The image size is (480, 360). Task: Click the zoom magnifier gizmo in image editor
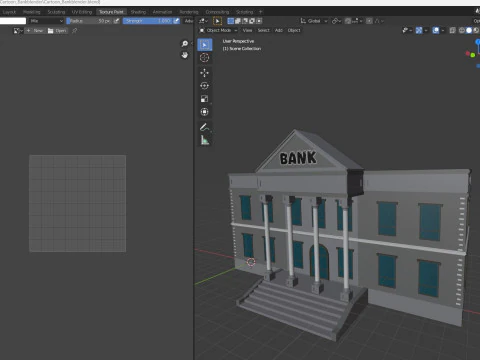(185, 44)
